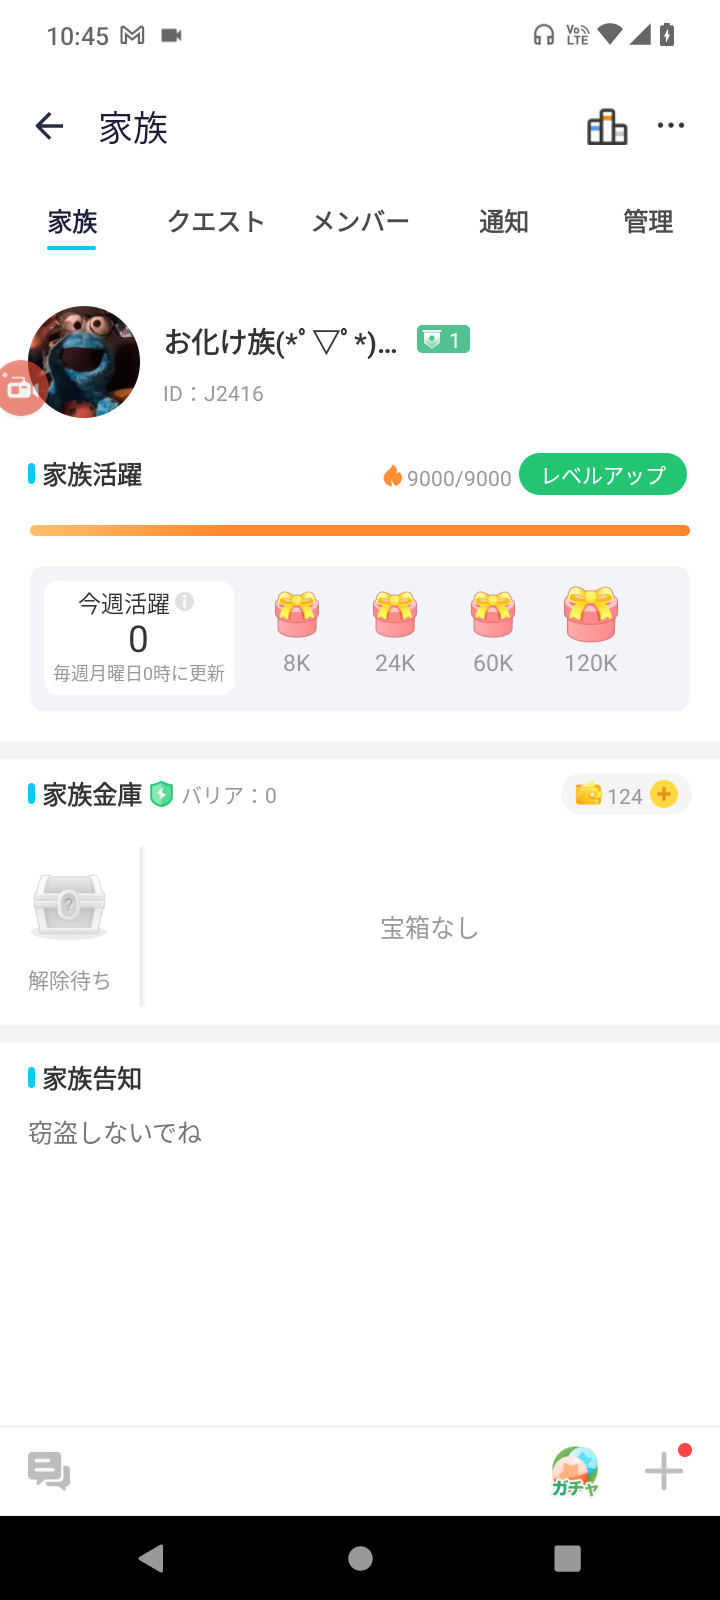The height and width of the screenshot is (1600, 720).
Task: Open the ガチャ gacha icon
Action: coord(575,1471)
